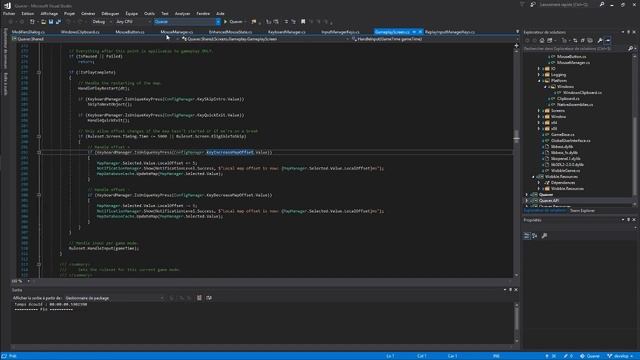Expand the Quaver.API project
Screen dimensions: 640x360
point(527,200)
